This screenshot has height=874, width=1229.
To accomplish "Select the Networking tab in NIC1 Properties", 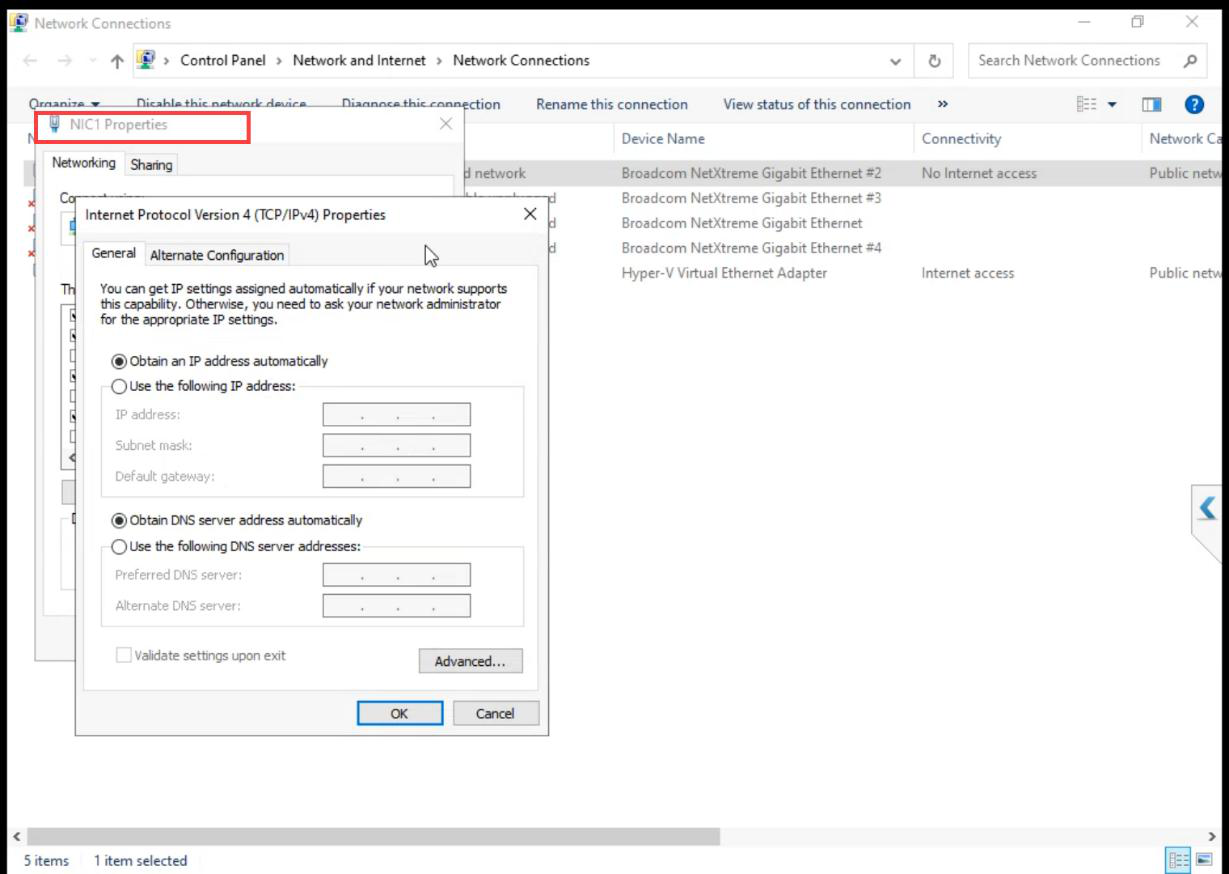I will (84, 163).
